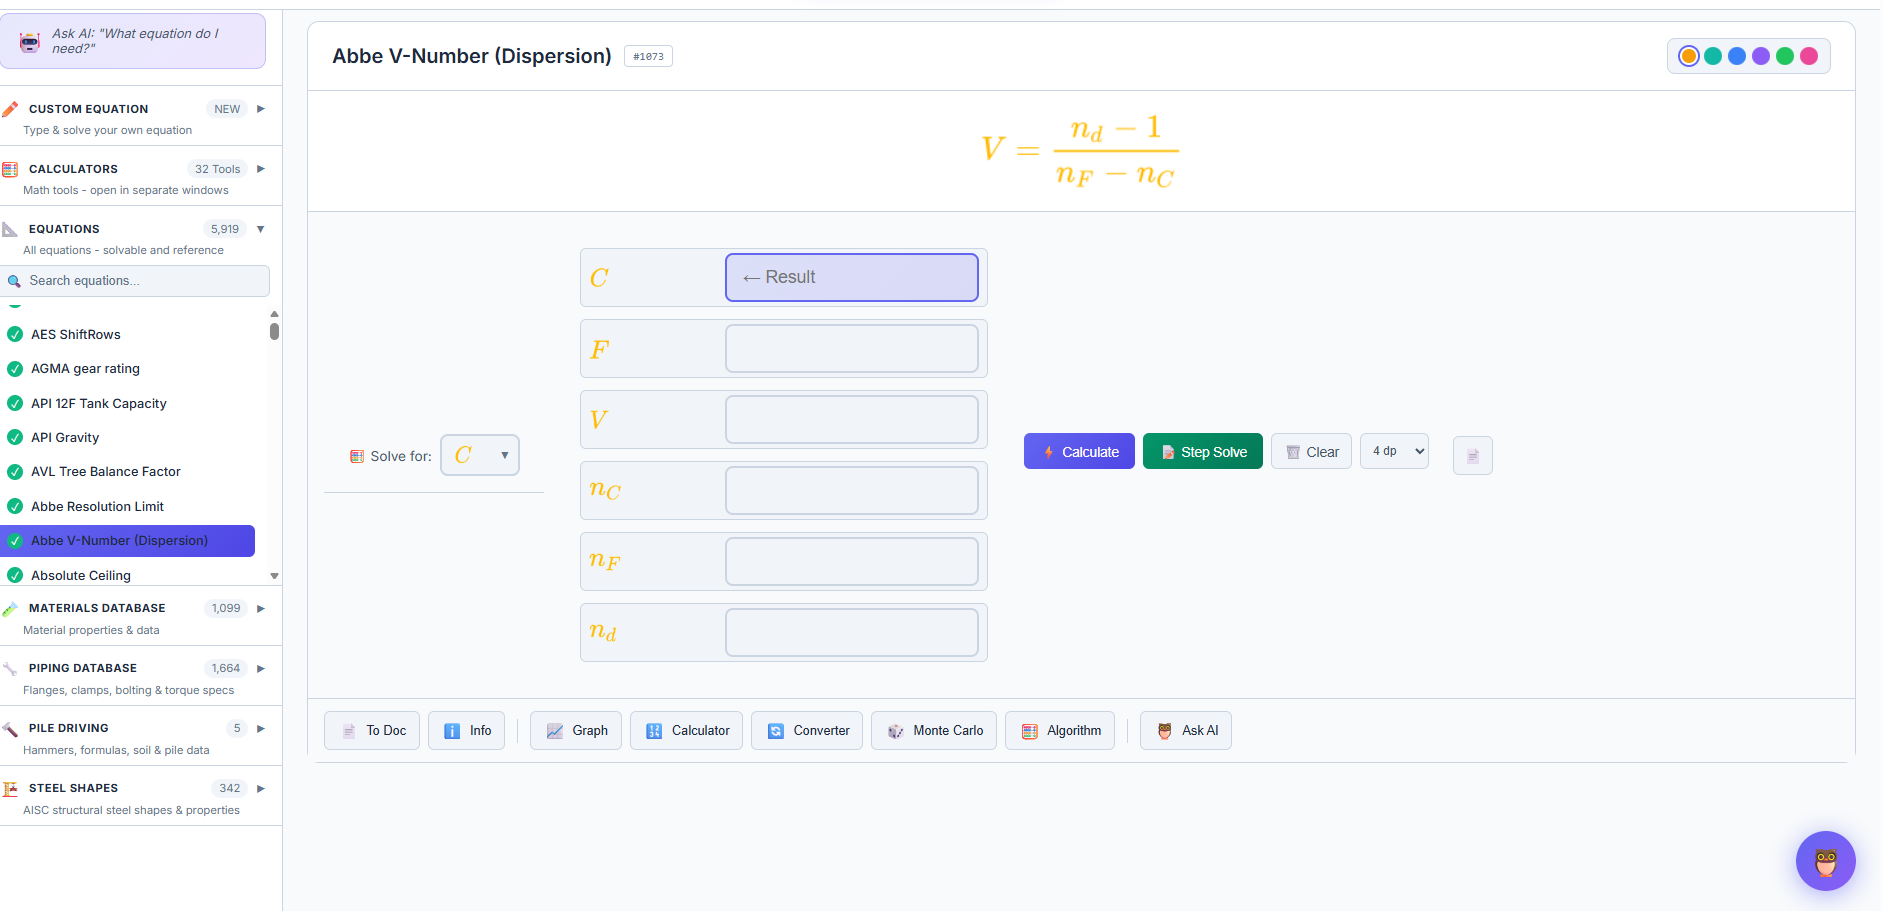Open the Solve for variable dropdown
The image size is (1882, 911).
coord(480,455)
